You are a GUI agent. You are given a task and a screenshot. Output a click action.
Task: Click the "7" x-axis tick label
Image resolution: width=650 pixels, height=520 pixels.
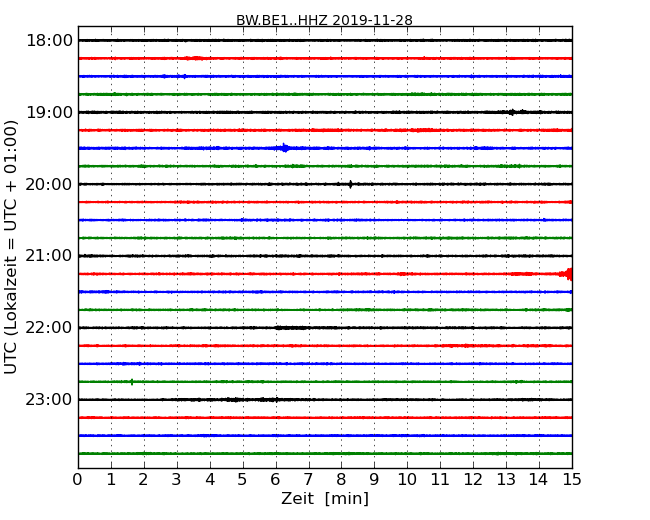pos(308,479)
